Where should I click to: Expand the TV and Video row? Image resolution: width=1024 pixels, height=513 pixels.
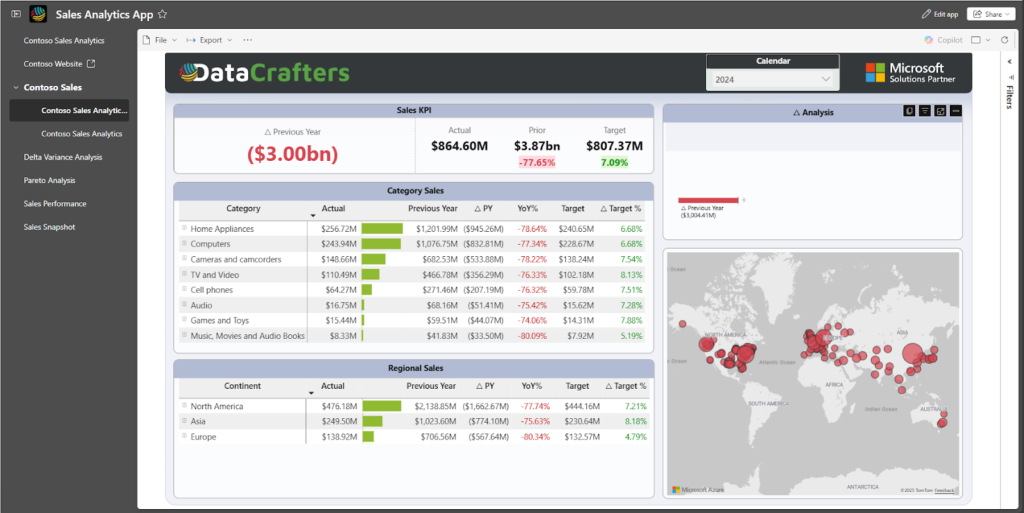[184, 274]
